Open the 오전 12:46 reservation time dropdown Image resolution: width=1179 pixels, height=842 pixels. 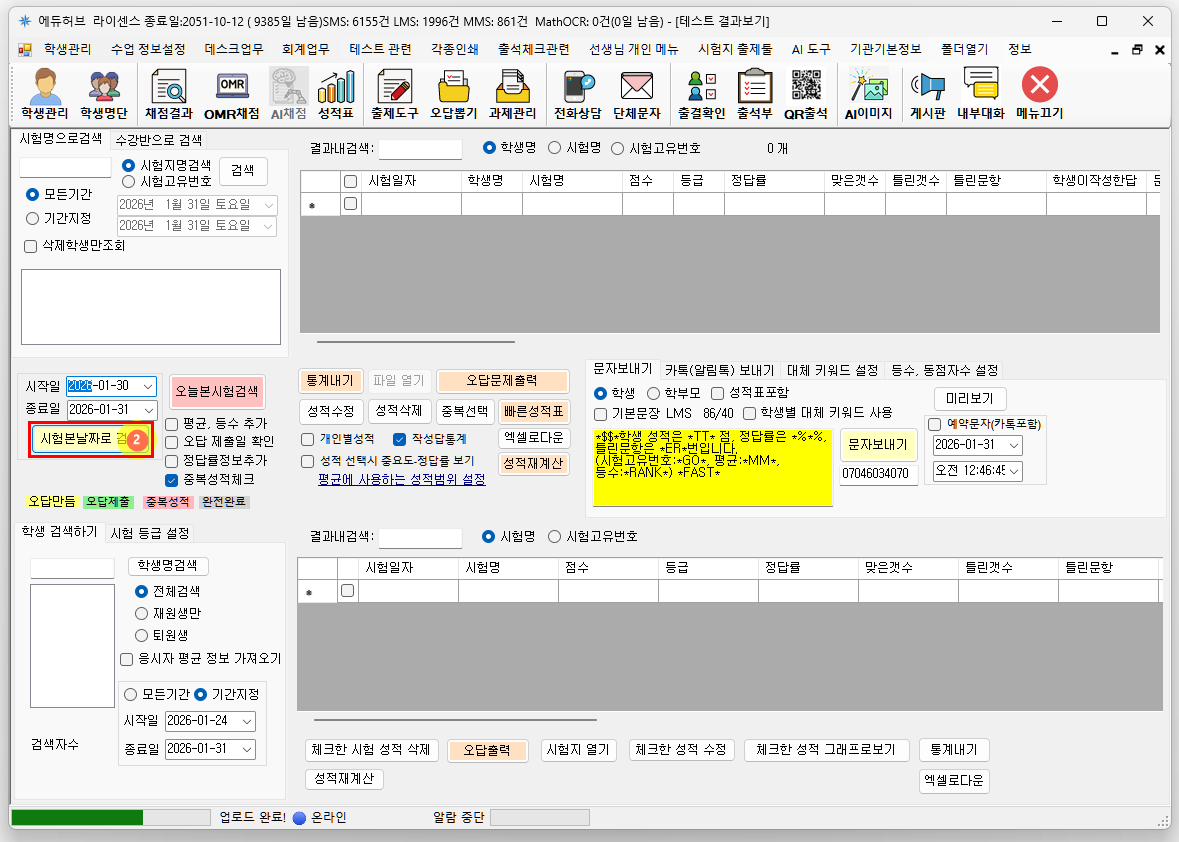pos(1014,471)
